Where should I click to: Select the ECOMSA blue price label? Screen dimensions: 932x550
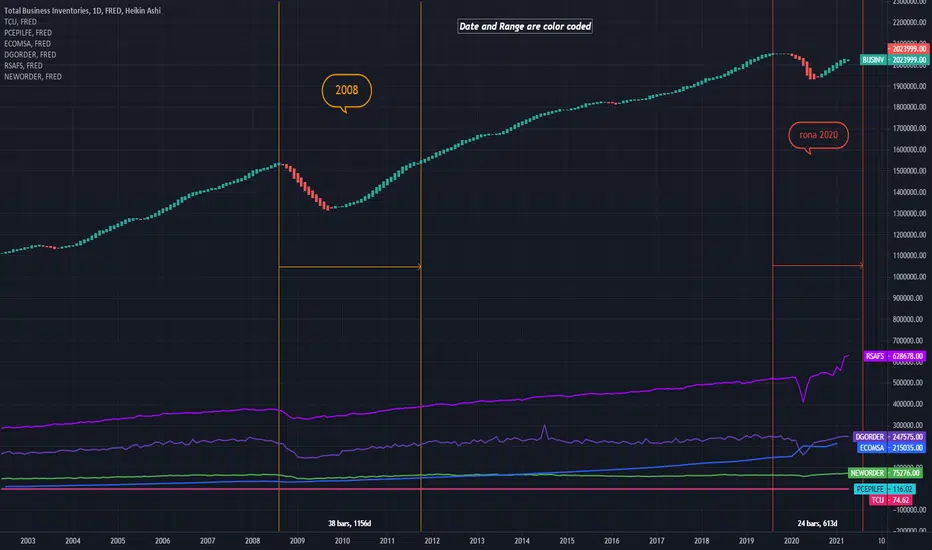pos(891,448)
